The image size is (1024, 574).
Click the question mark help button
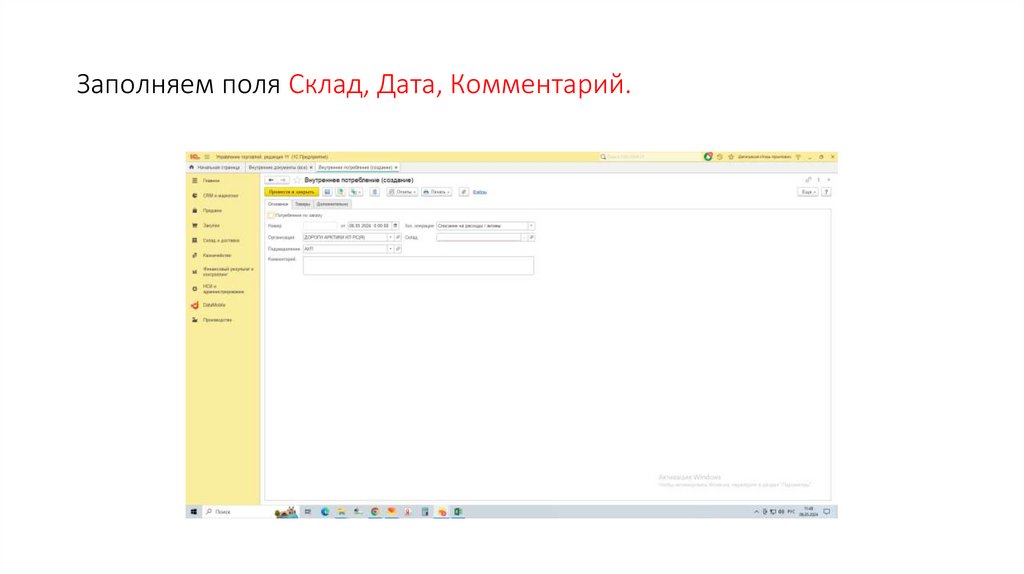click(x=826, y=192)
